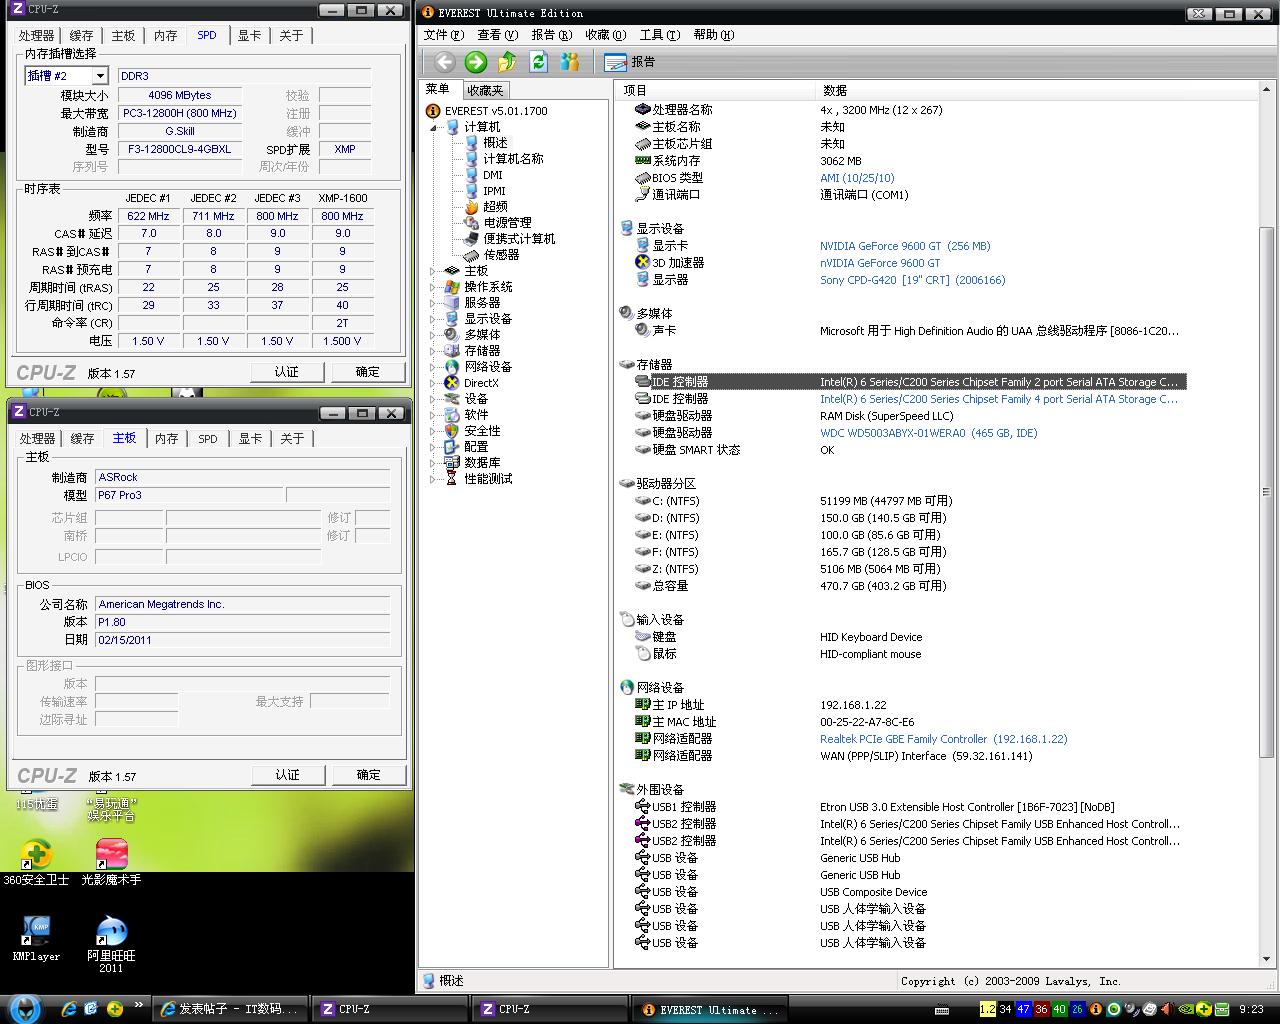Click 认证 in the G.Skill CPU-Z window
The image size is (1280, 1024).
click(x=287, y=372)
